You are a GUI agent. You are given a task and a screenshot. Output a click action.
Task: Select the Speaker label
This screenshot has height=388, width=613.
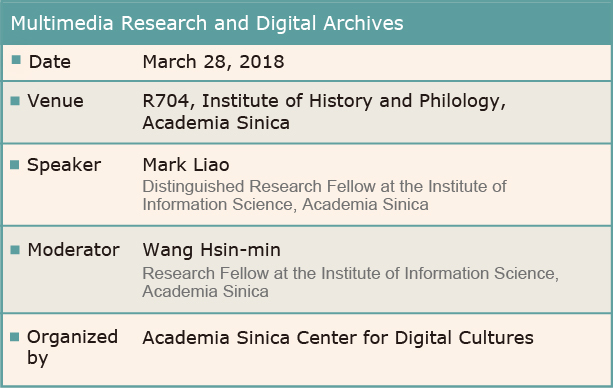tap(64, 165)
